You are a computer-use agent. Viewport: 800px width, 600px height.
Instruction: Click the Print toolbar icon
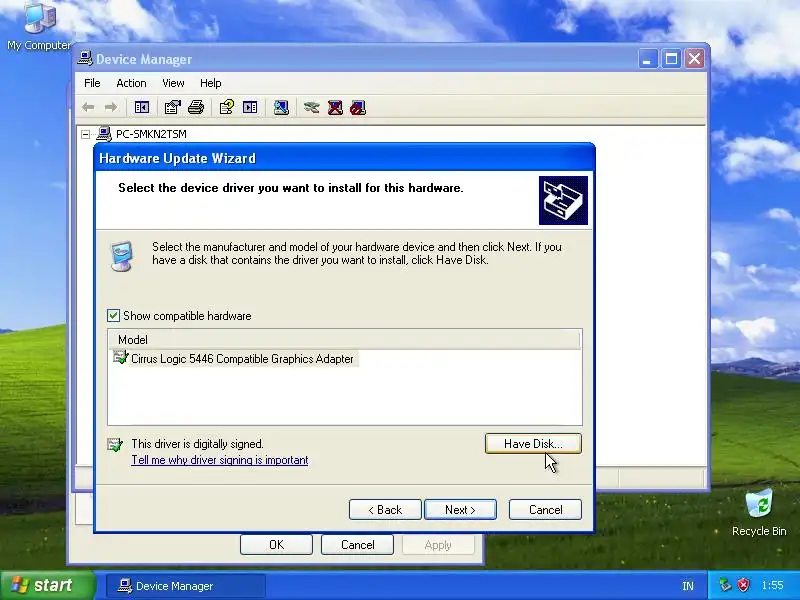(196, 108)
